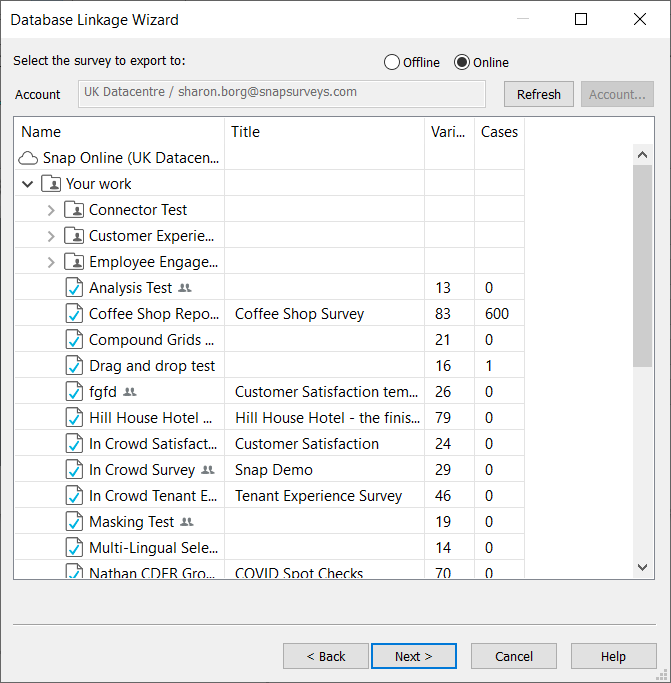This screenshot has width=671, height=683.
Task: Open Help for the wizard
Action: coord(613,656)
